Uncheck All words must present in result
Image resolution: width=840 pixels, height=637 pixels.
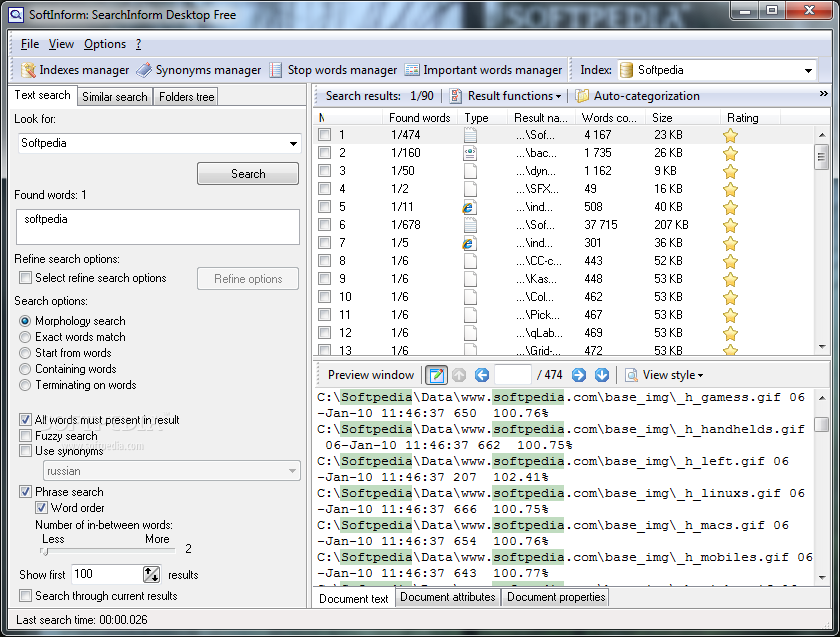pyautogui.click(x=25, y=419)
